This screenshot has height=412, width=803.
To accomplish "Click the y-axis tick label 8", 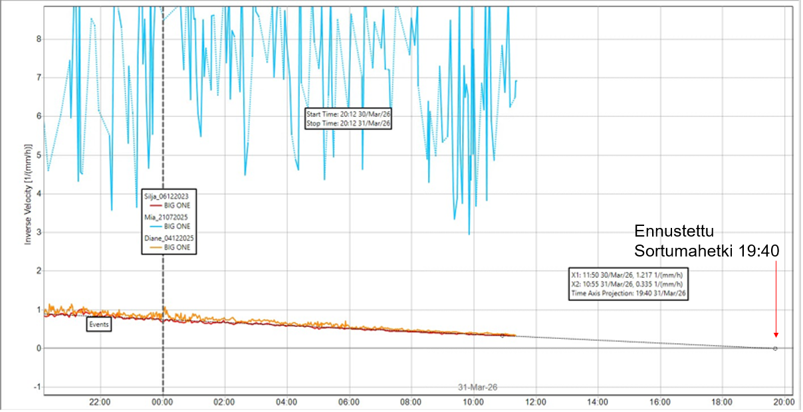I will [38, 39].
